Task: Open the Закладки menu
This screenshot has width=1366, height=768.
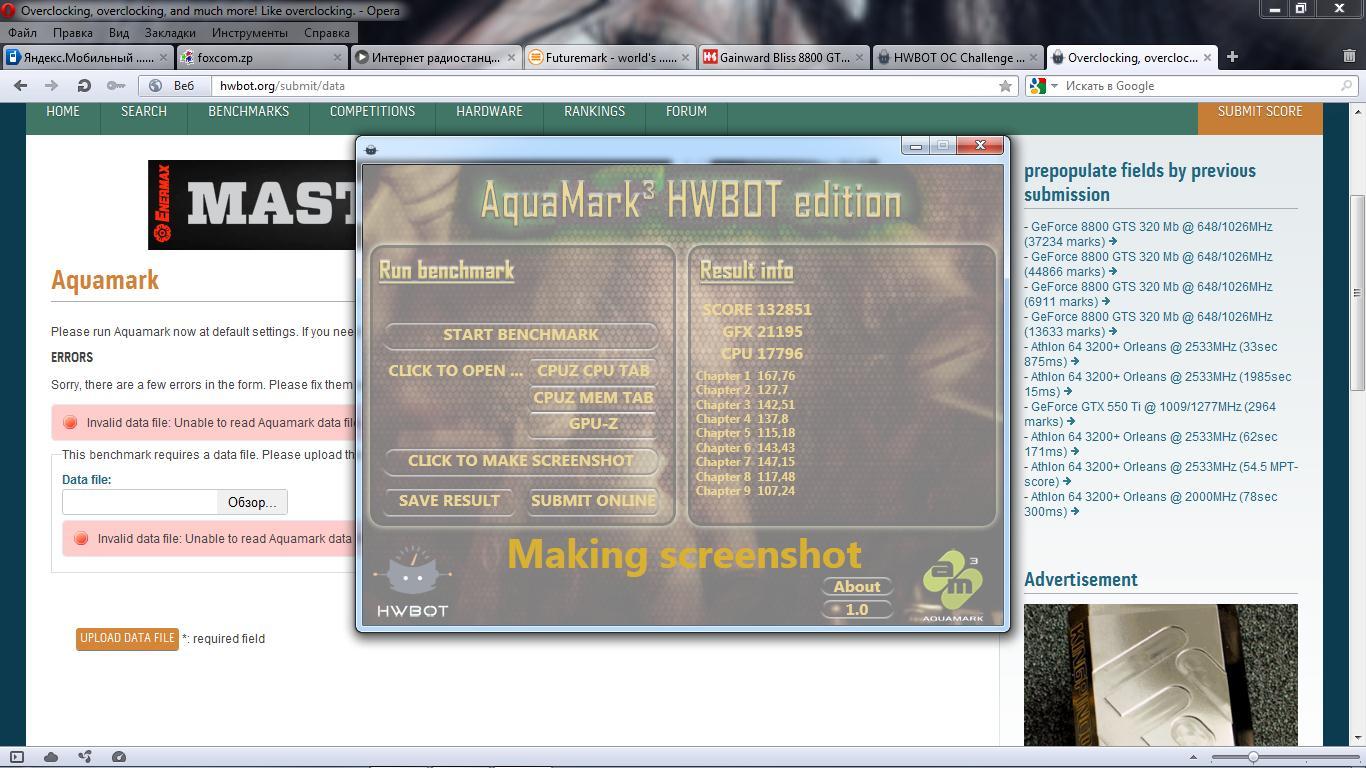Action: tap(170, 33)
